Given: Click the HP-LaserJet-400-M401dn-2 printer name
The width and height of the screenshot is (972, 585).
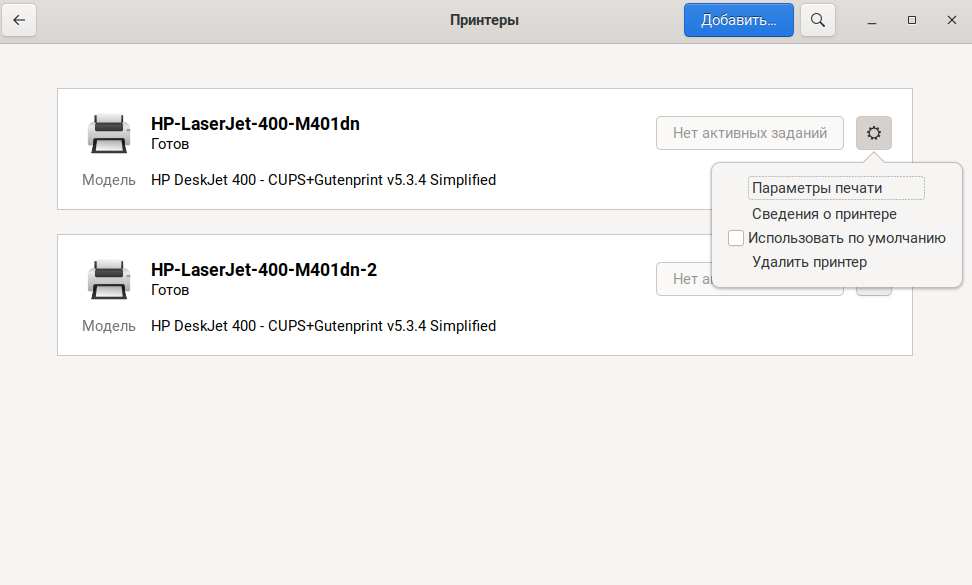Looking at the screenshot, I should (x=263, y=270).
